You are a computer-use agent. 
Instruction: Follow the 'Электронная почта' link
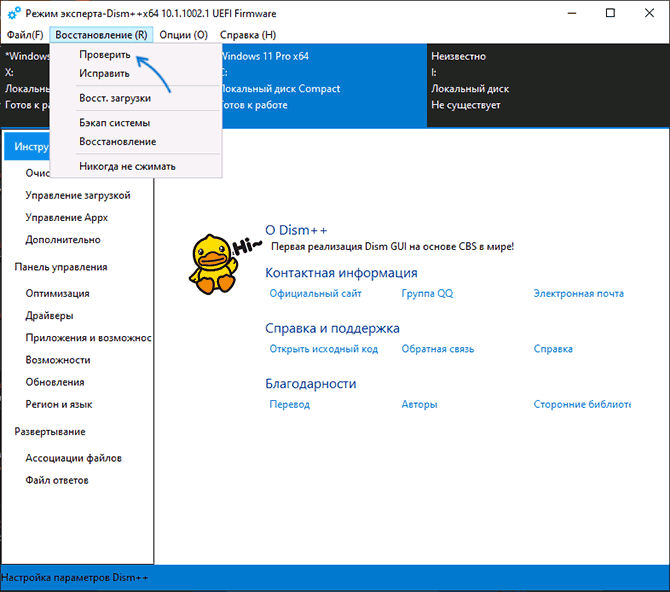[x=578, y=293]
